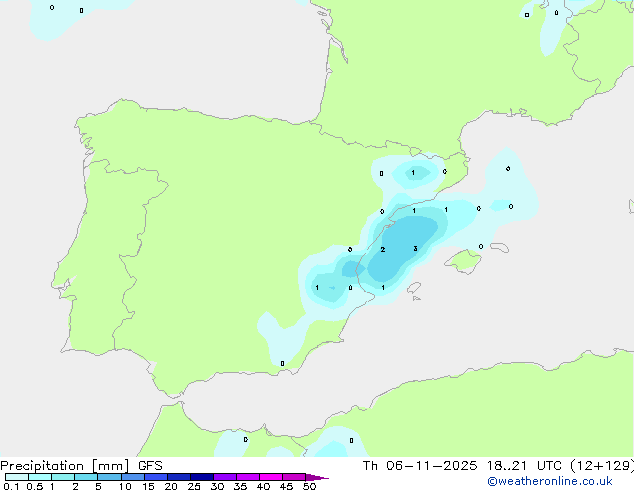Click the legend label '35'
634x490 pixels.
240,486
